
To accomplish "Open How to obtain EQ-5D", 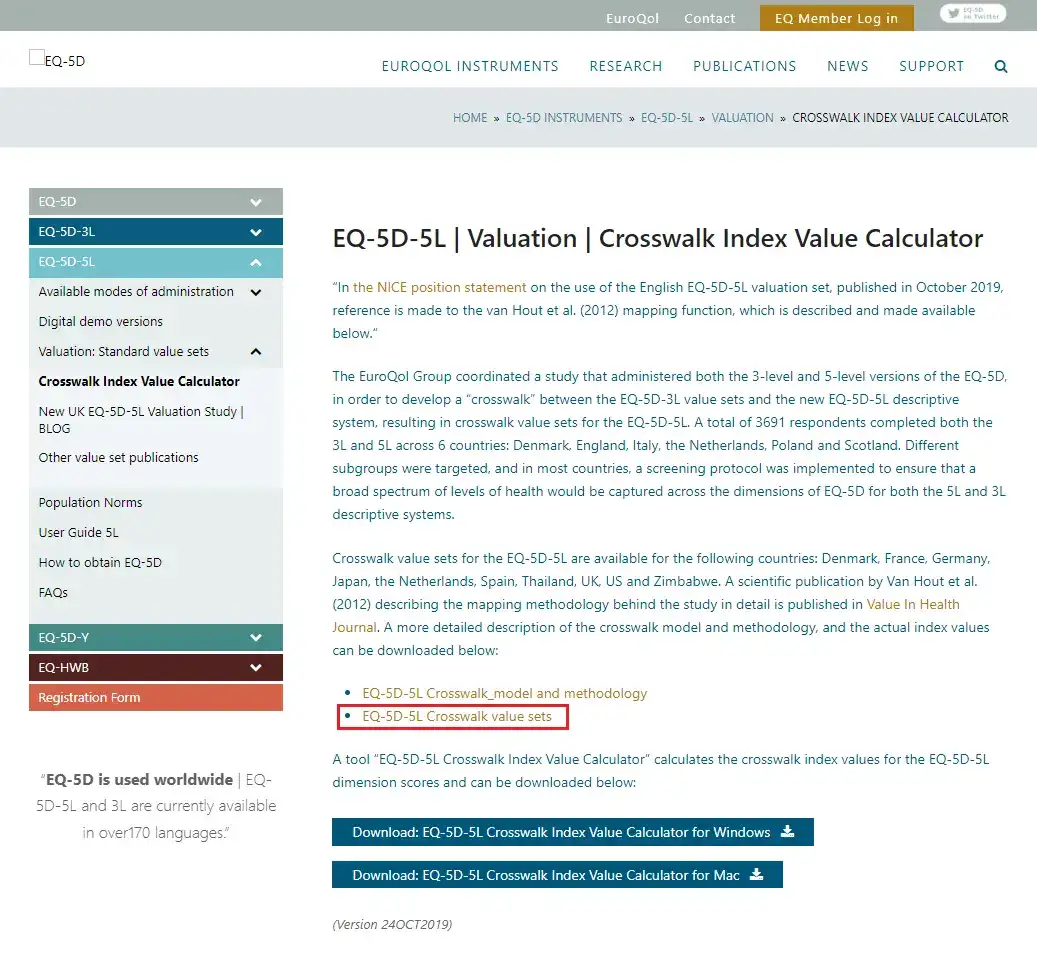I will point(100,563).
